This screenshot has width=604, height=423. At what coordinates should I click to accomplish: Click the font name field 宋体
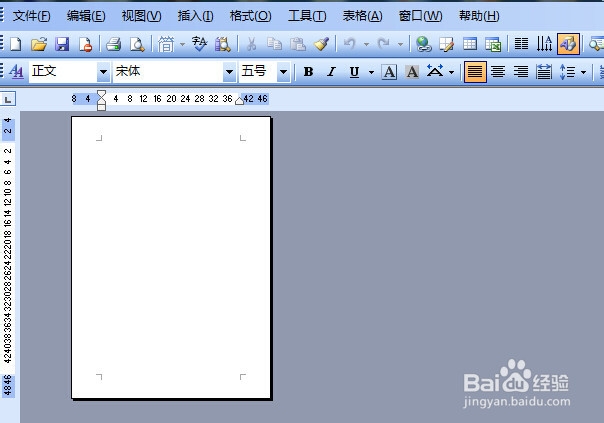[168, 72]
